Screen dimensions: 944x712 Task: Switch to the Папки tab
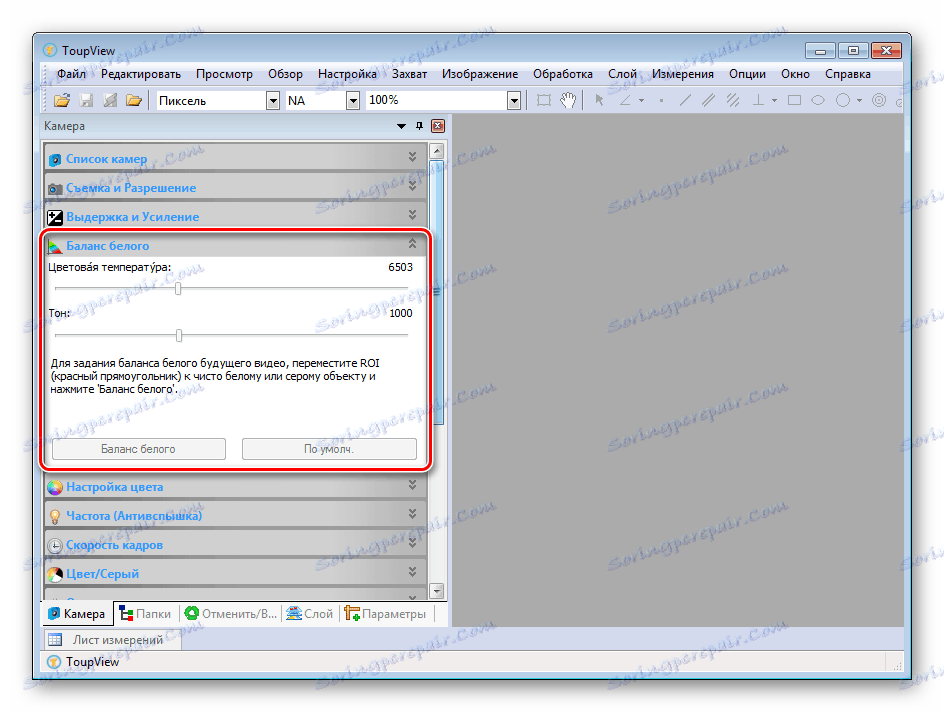point(145,614)
